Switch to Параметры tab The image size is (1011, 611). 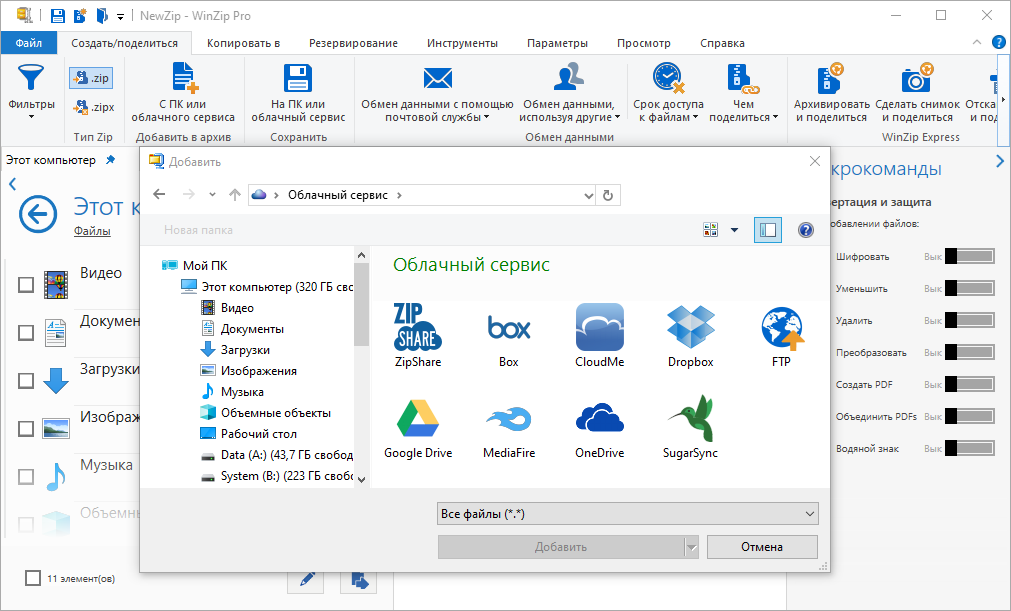(x=557, y=43)
